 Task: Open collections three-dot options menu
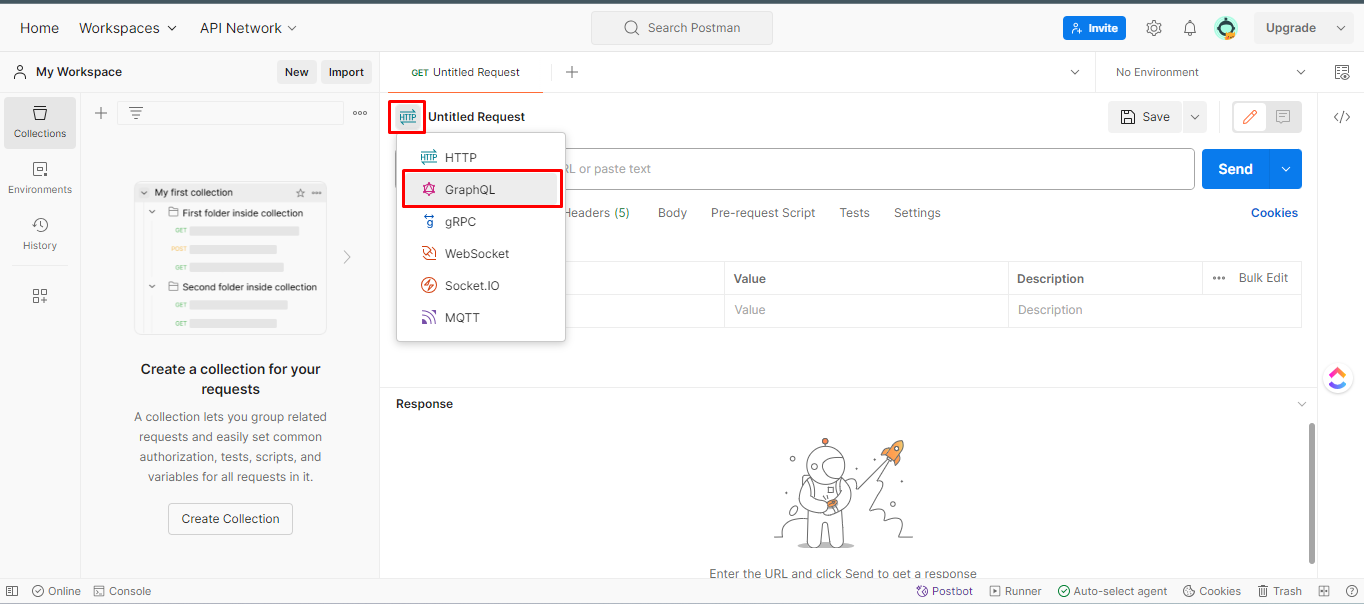pyautogui.click(x=360, y=113)
